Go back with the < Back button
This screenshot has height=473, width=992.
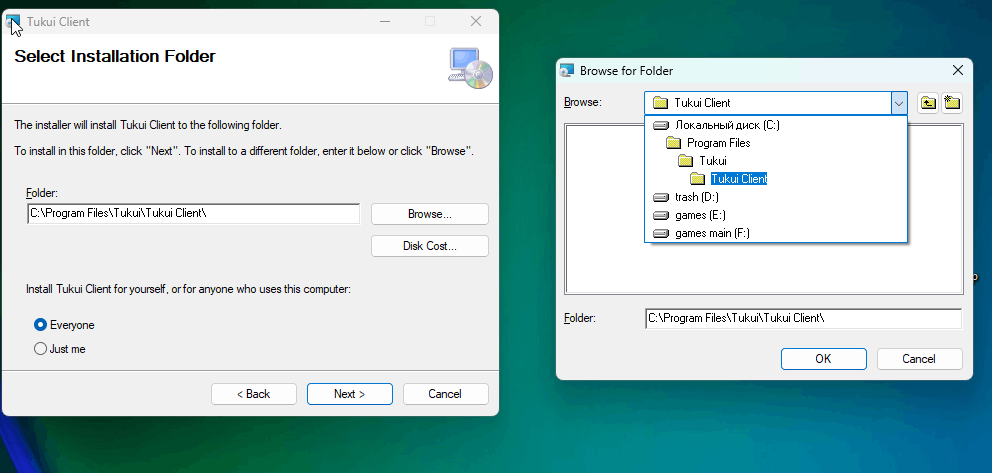click(254, 394)
